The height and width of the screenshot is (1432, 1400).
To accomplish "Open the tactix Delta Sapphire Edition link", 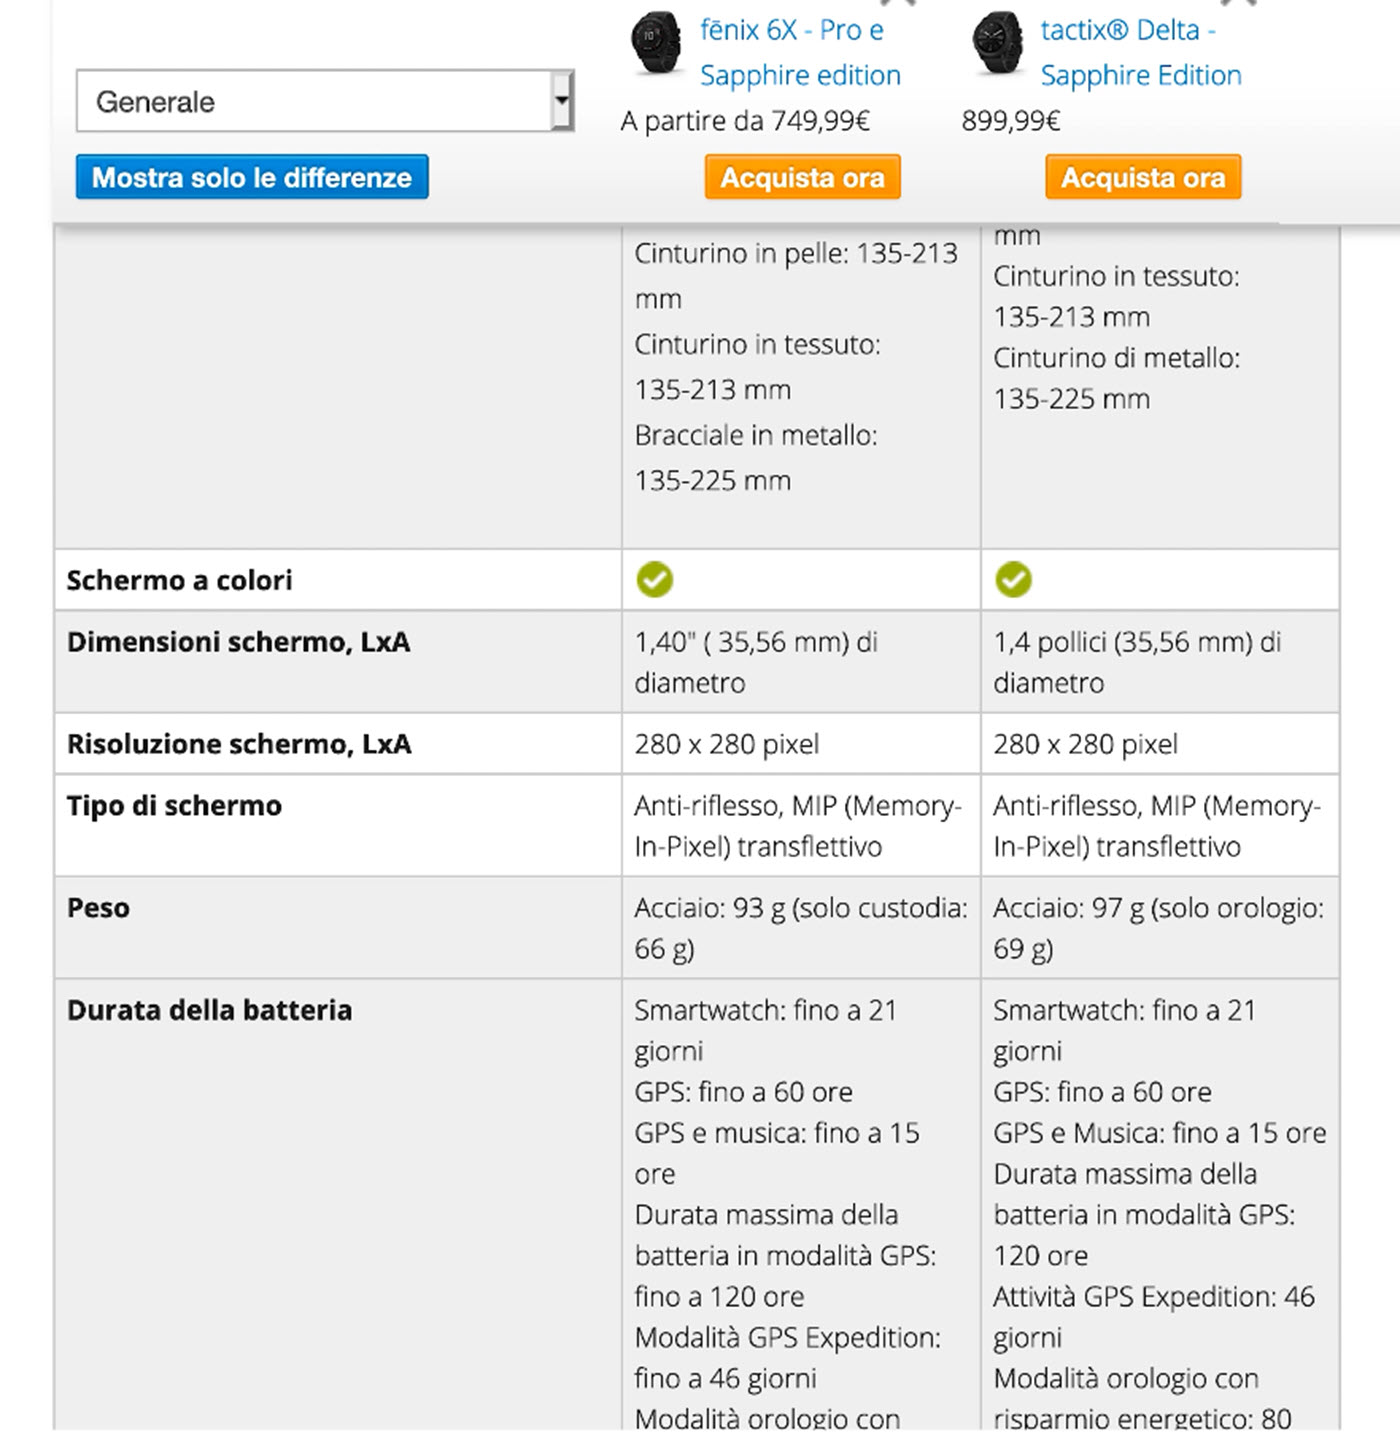I will [1140, 53].
